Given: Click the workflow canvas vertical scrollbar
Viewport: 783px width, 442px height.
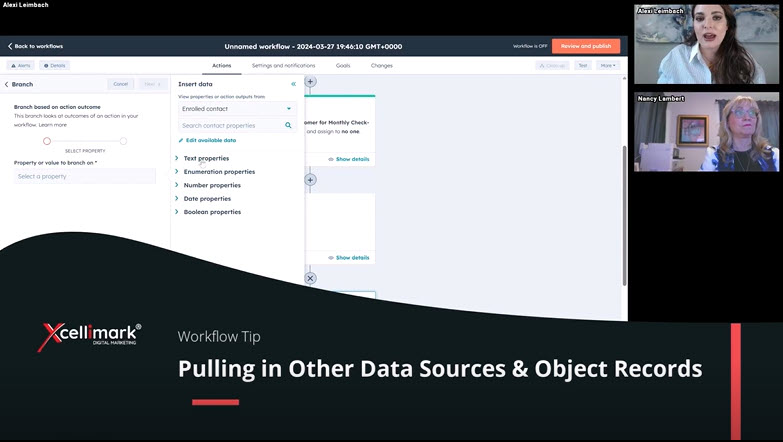Looking at the screenshot, I should click(x=624, y=216).
